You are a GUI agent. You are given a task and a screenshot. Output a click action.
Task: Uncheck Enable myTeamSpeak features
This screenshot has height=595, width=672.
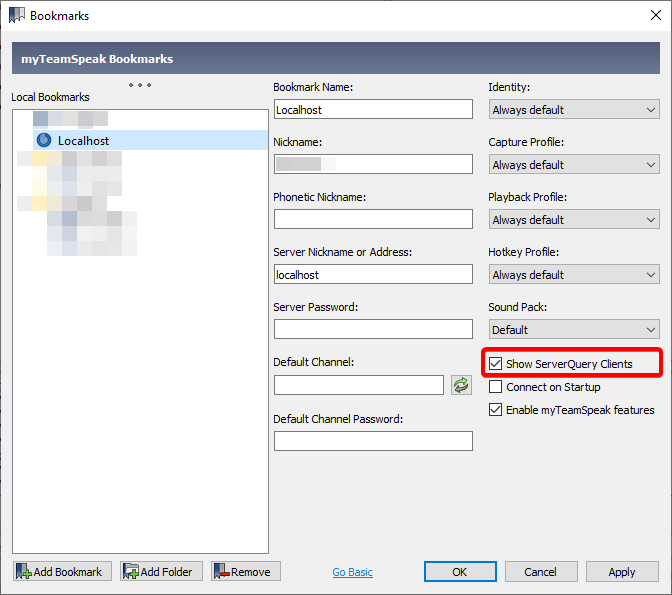point(496,410)
